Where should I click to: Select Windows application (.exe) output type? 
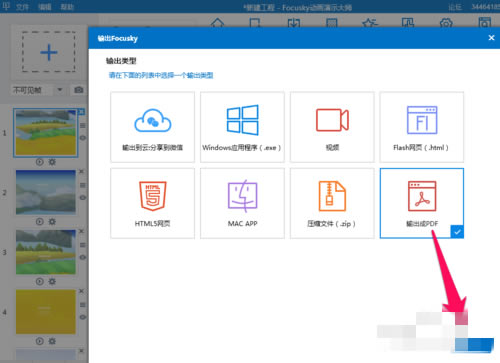coord(242,127)
